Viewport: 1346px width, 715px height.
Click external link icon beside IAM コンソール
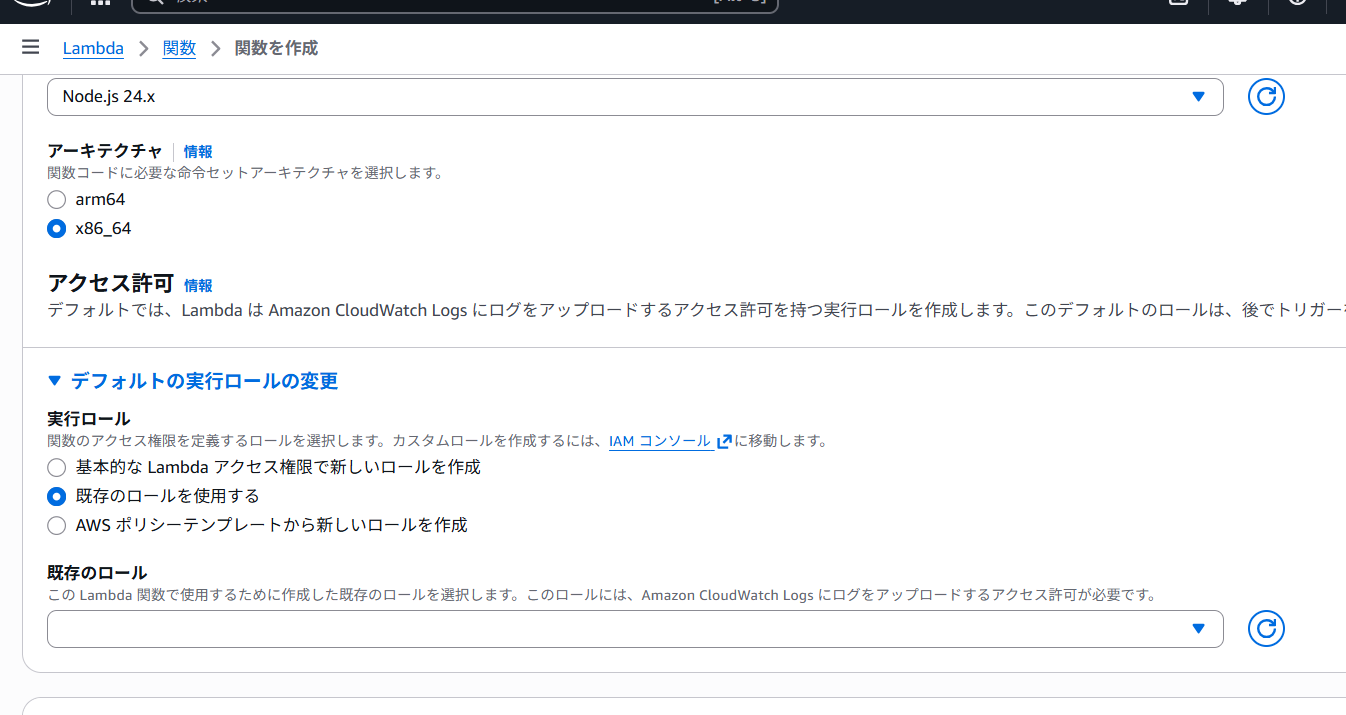[724, 441]
